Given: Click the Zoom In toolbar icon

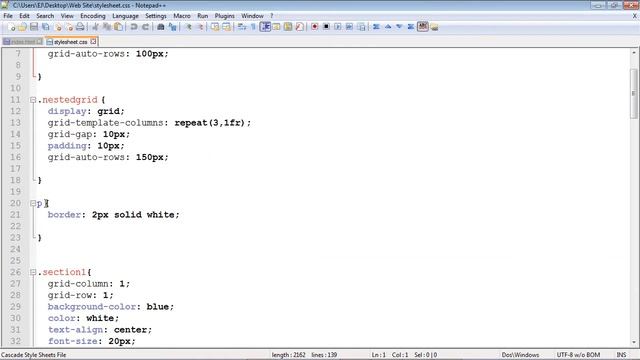Looking at the screenshot, I should (188, 27).
